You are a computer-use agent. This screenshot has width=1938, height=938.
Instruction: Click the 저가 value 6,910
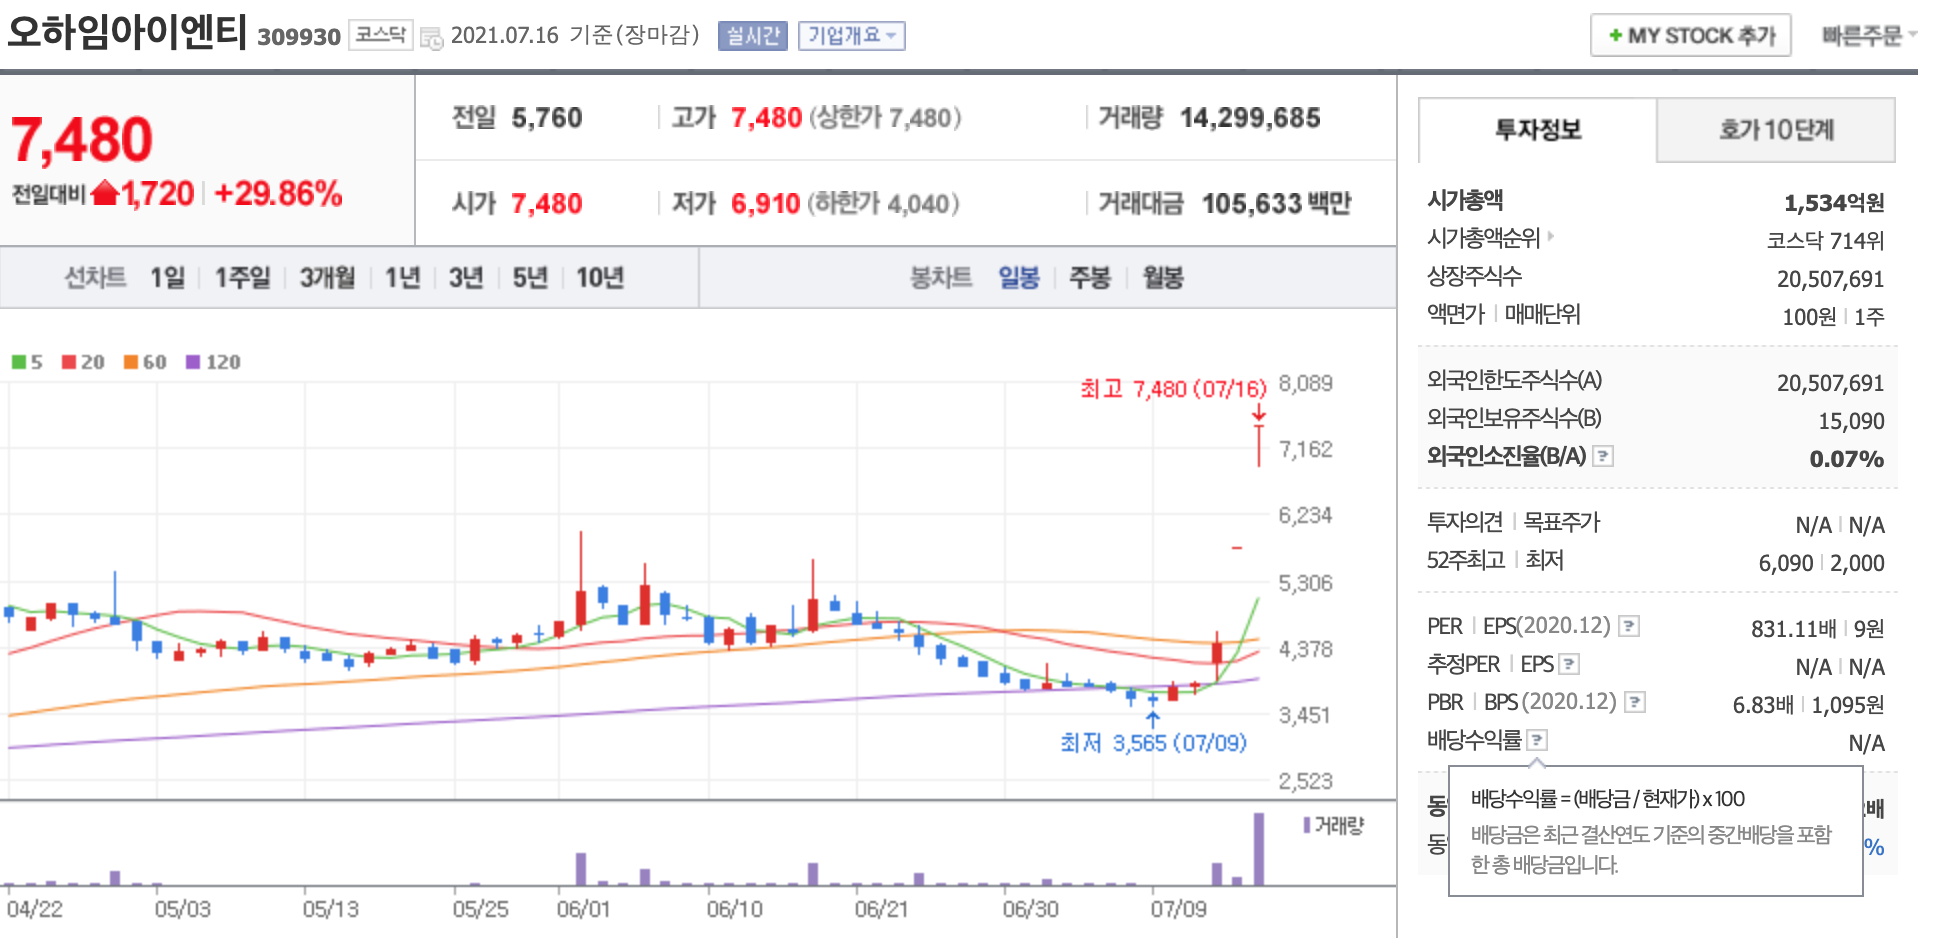[766, 204]
